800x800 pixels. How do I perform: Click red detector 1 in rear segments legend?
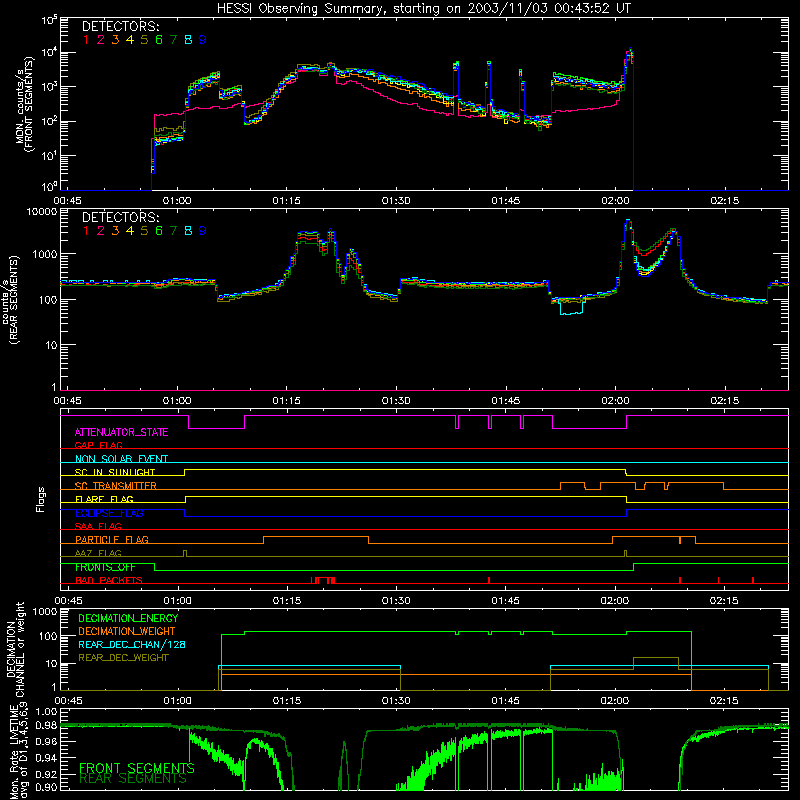[86, 231]
